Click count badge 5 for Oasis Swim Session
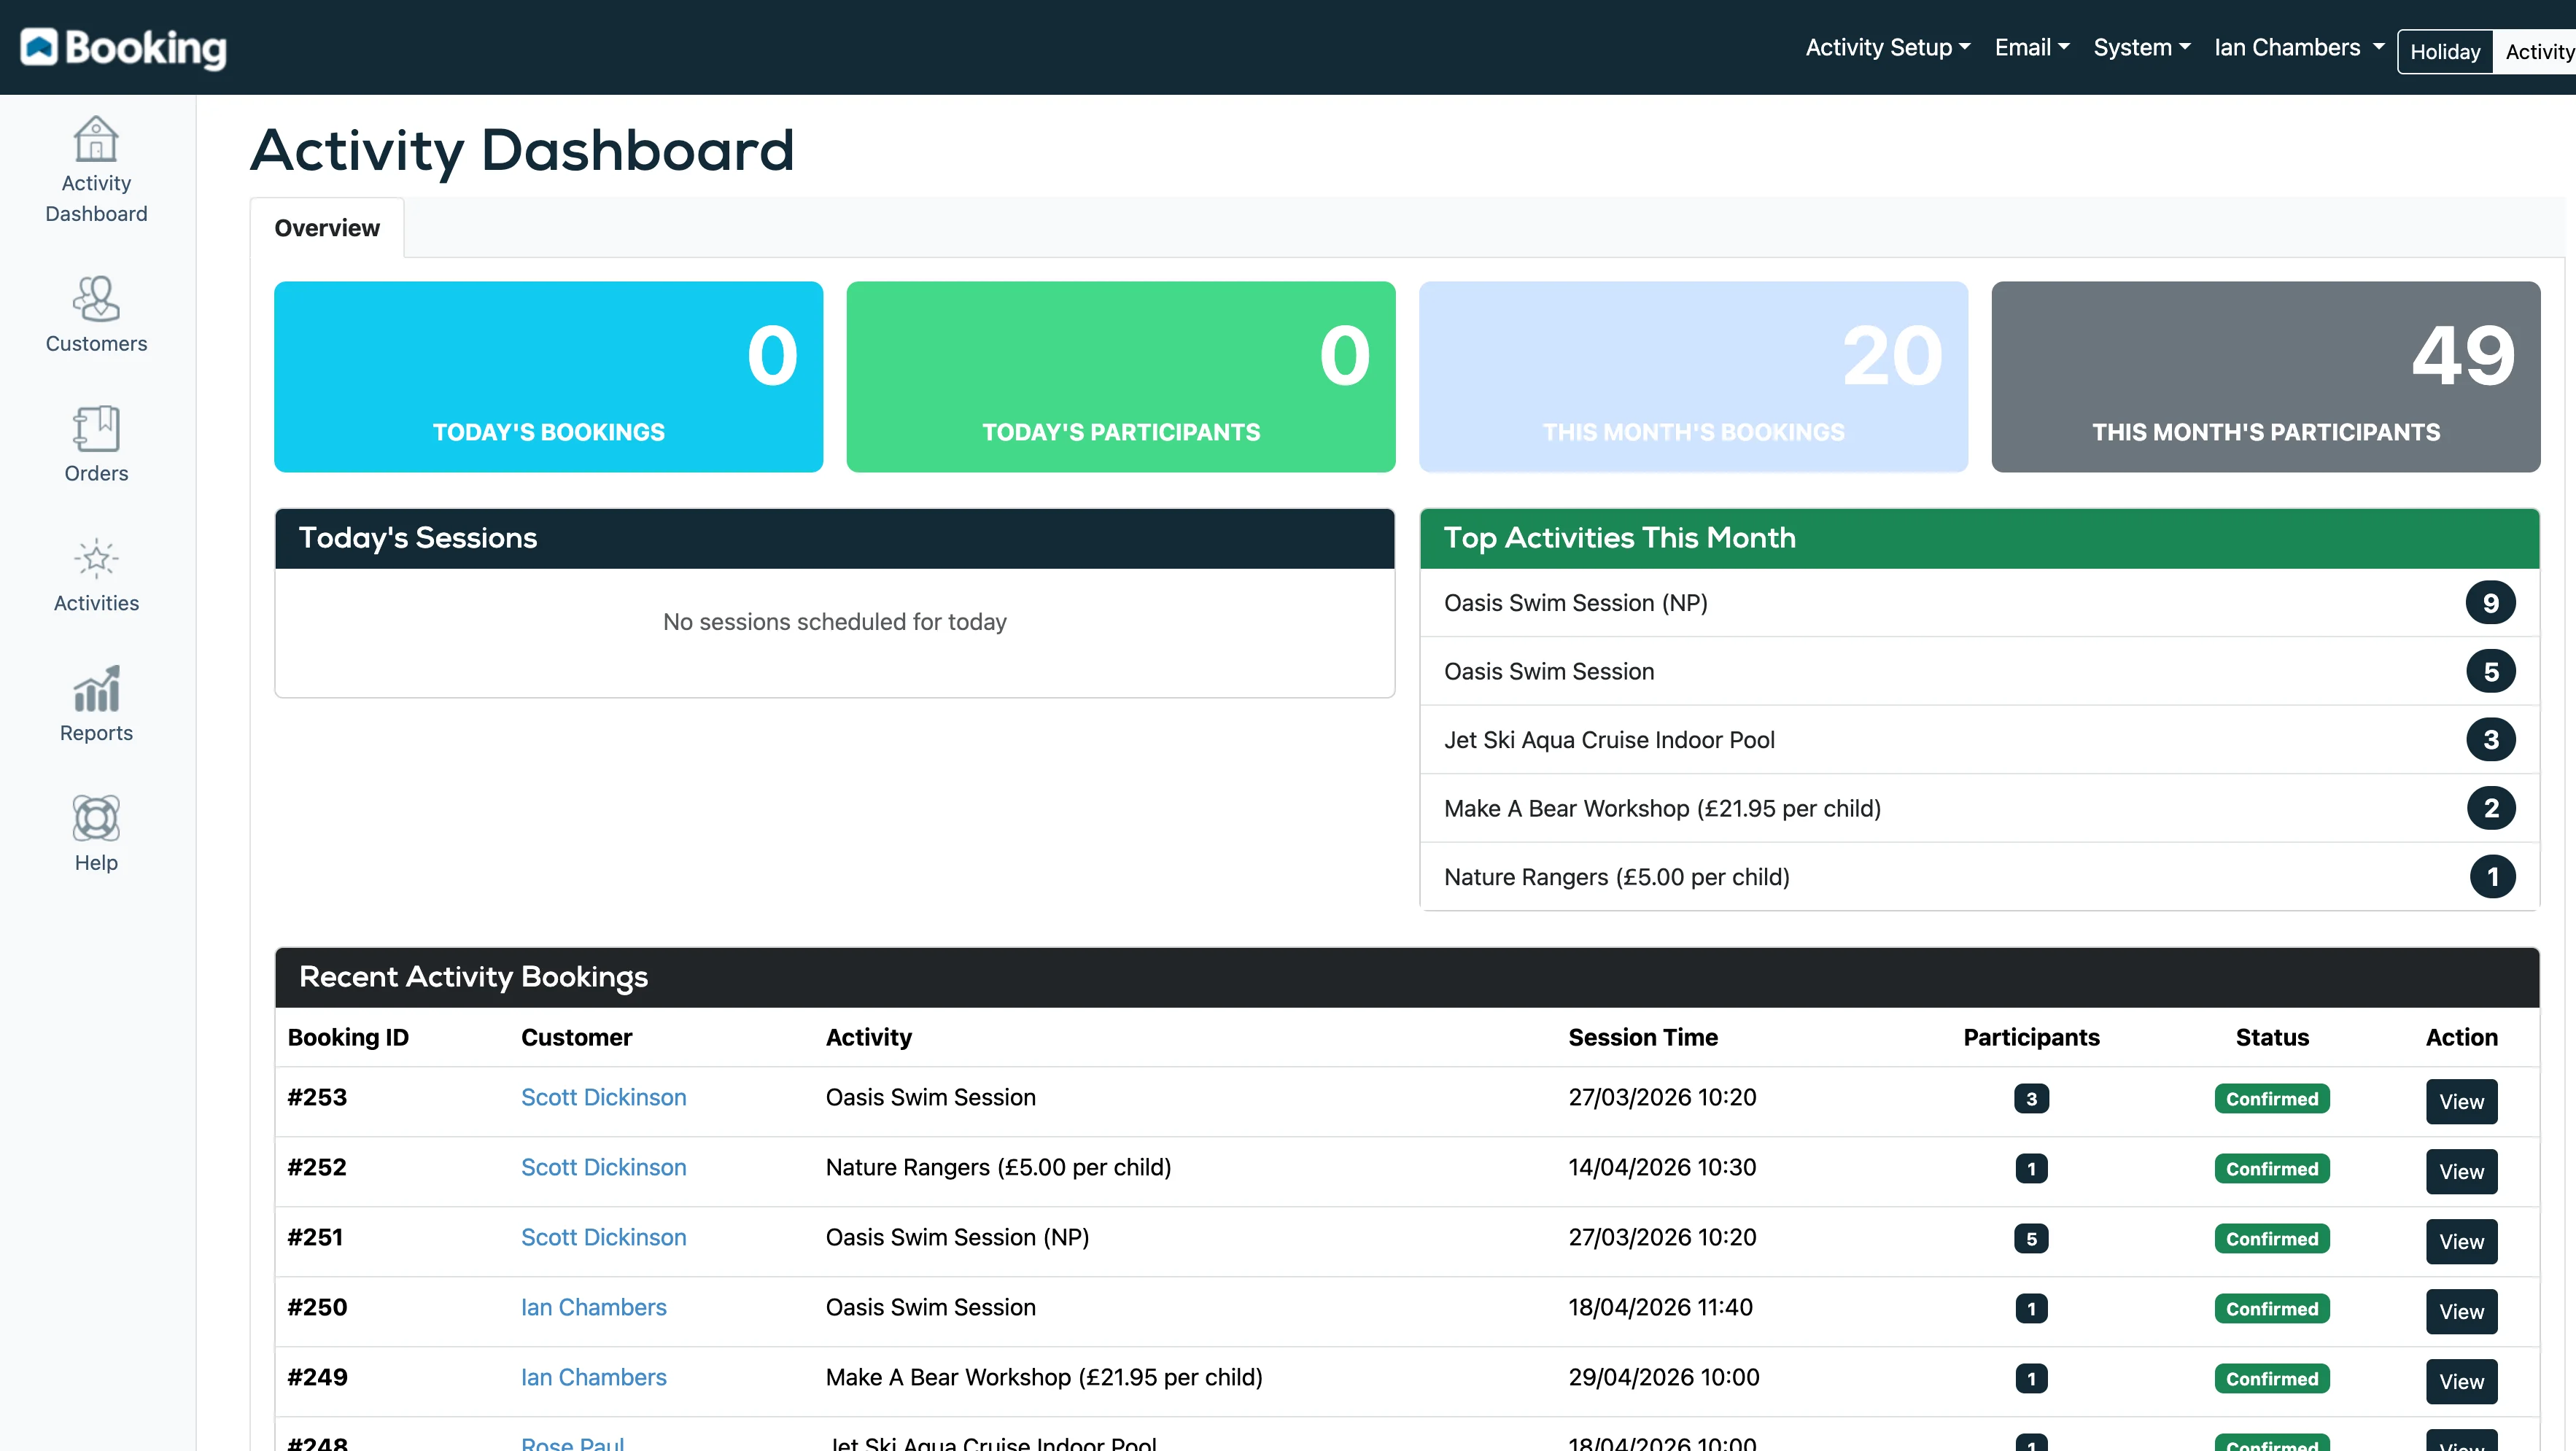 [x=2490, y=672]
